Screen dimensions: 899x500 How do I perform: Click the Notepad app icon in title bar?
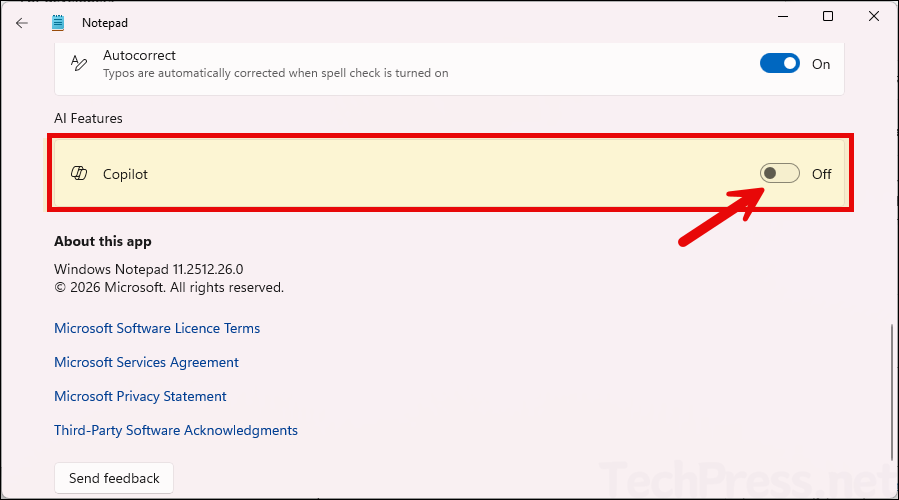click(x=58, y=22)
